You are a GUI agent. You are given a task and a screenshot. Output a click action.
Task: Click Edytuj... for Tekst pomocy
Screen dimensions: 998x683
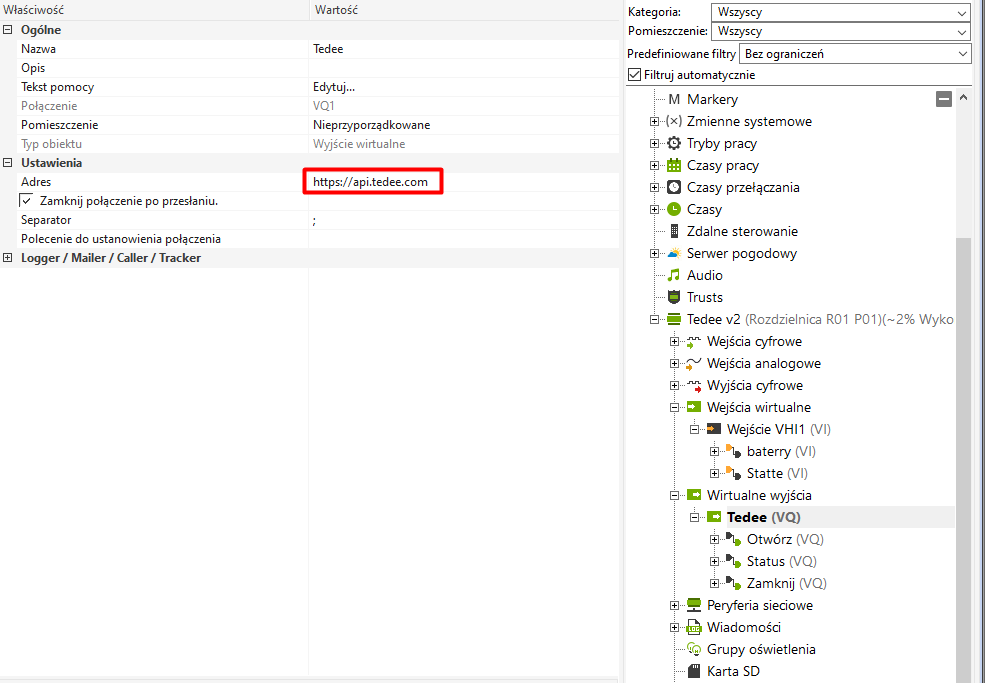[x=334, y=87]
